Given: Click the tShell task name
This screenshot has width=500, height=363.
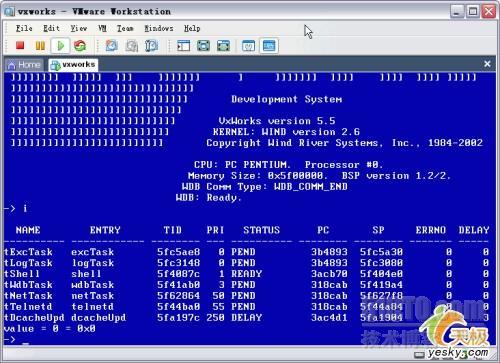Looking at the screenshot, I should 22,274.
